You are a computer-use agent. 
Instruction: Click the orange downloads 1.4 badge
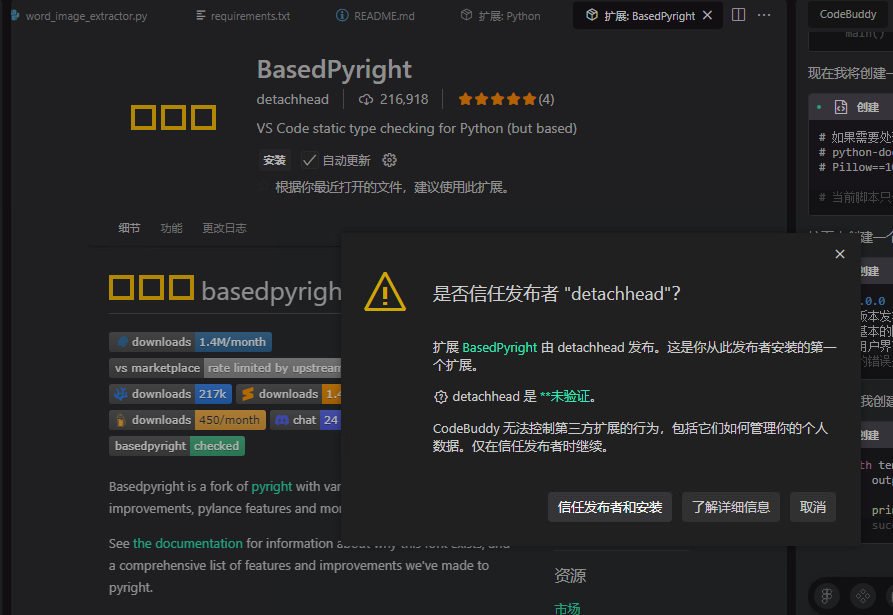coord(288,394)
